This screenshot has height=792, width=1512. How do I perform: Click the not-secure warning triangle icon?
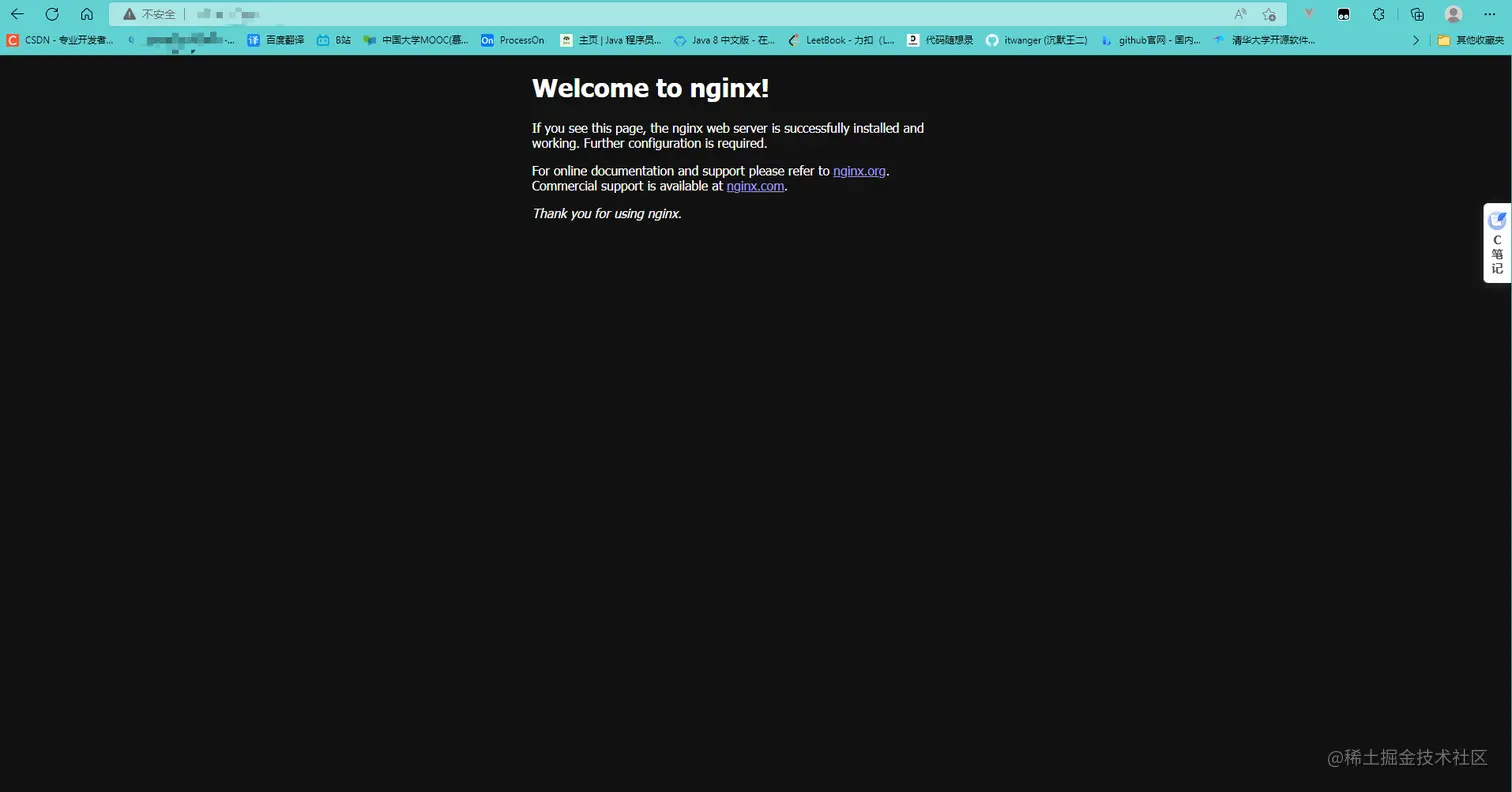click(x=129, y=14)
